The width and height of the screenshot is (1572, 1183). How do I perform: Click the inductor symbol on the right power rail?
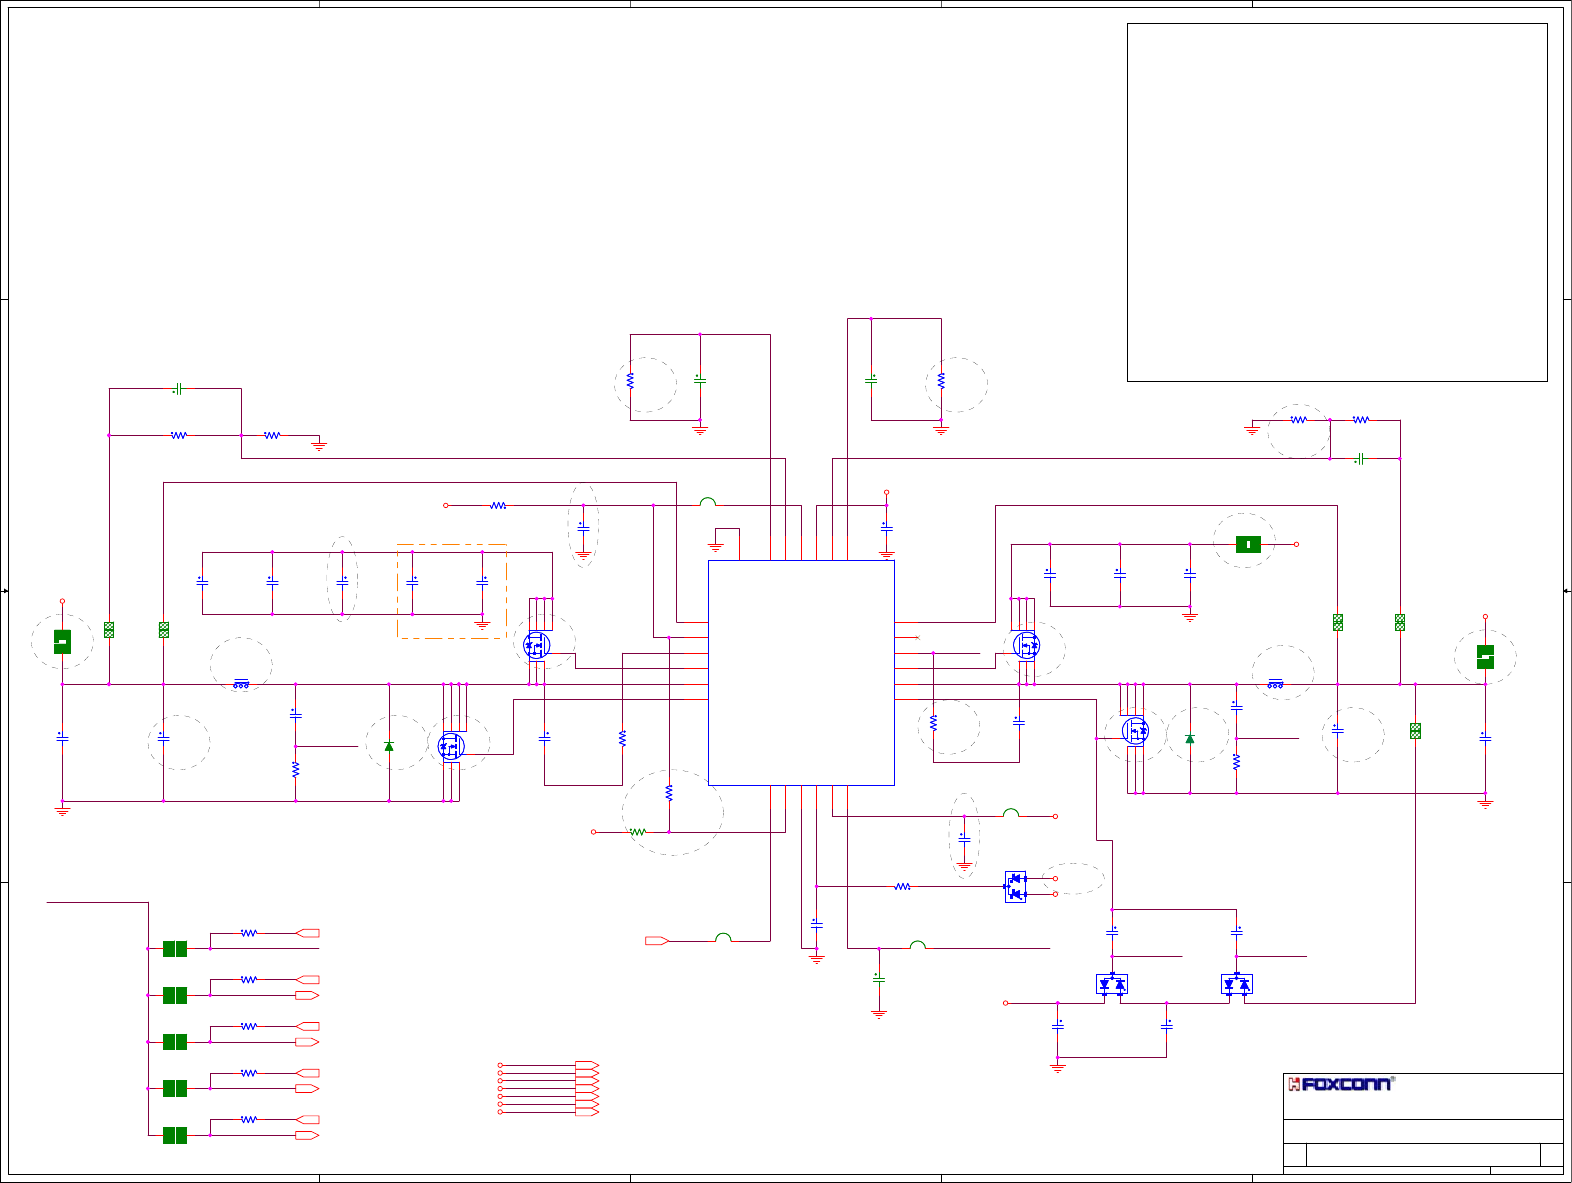[x=1275, y=684]
